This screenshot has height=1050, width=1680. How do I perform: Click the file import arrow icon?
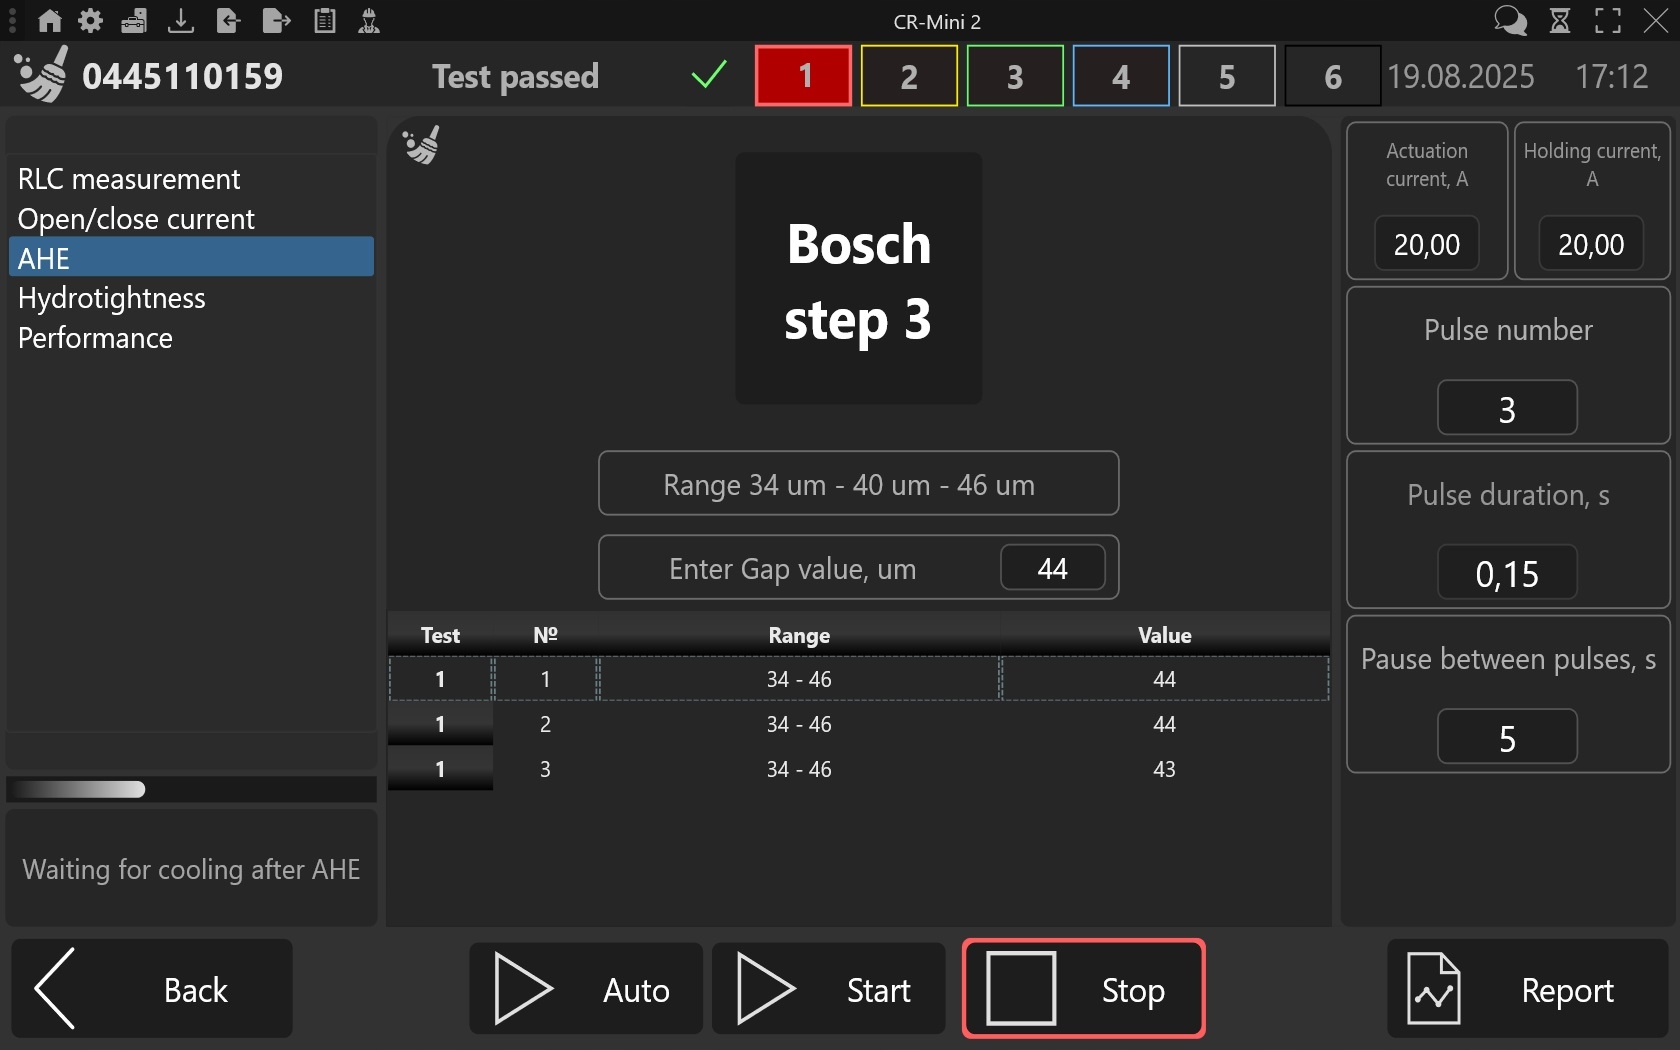point(228,21)
